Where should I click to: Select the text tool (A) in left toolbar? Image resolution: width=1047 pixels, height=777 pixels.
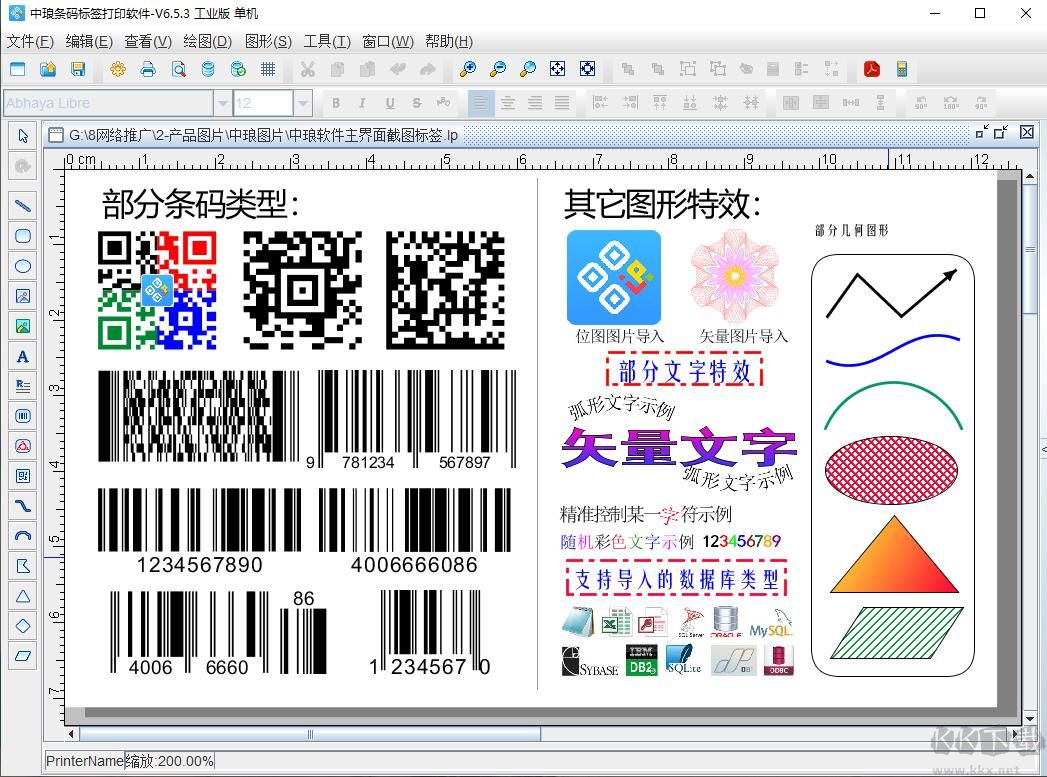click(23, 356)
